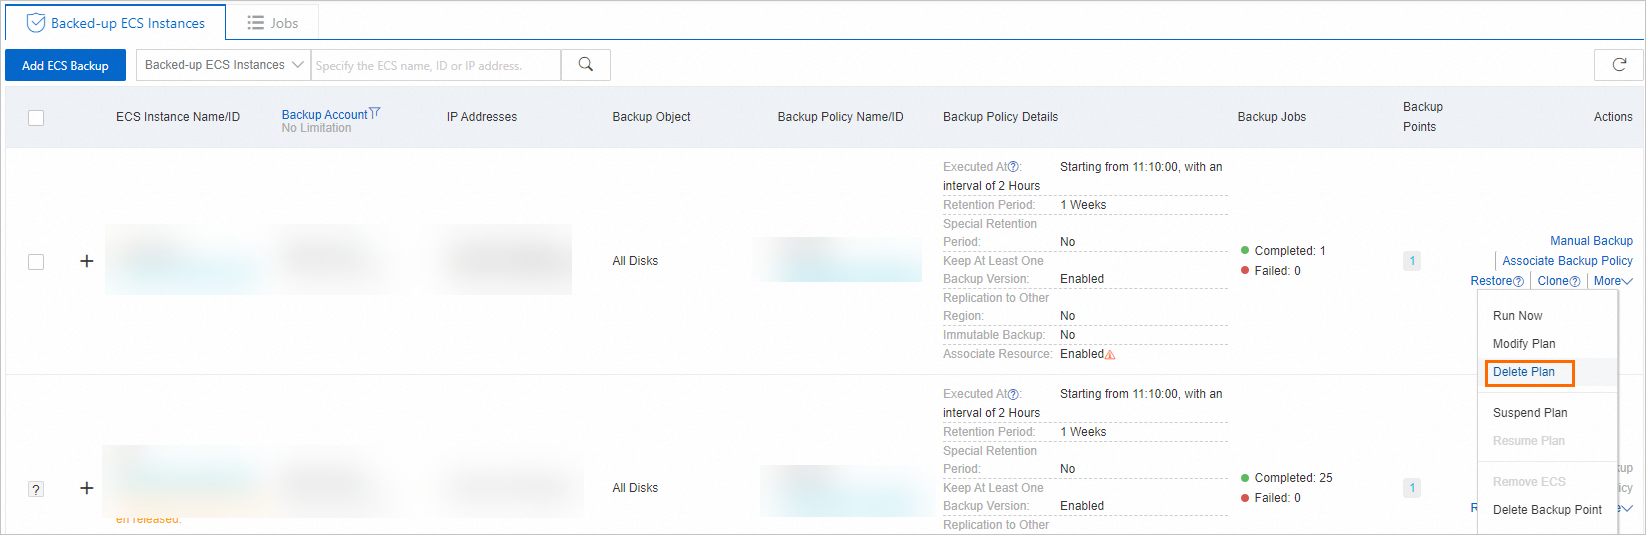Click the search magnifier icon button
The width and height of the screenshot is (1646, 535).
tap(586, 65)
